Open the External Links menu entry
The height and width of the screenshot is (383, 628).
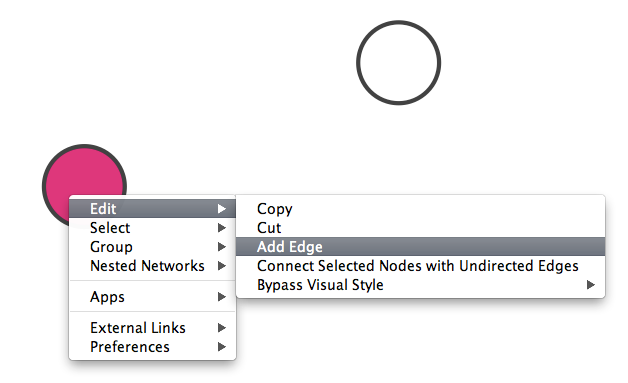click(x=152, y=328)
